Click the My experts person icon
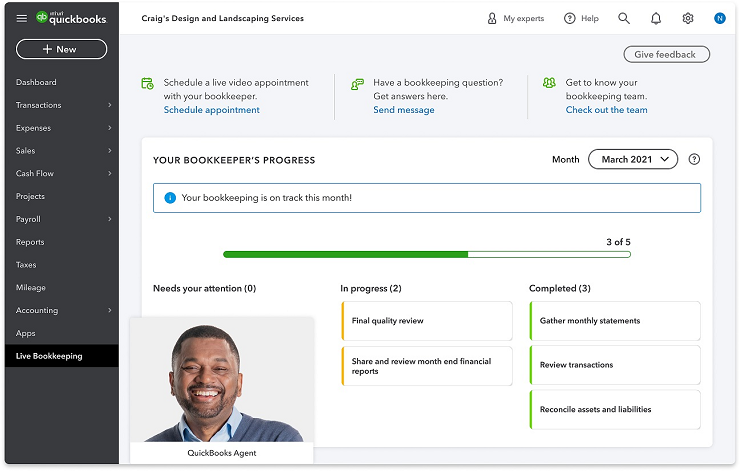 coord(491,18)
